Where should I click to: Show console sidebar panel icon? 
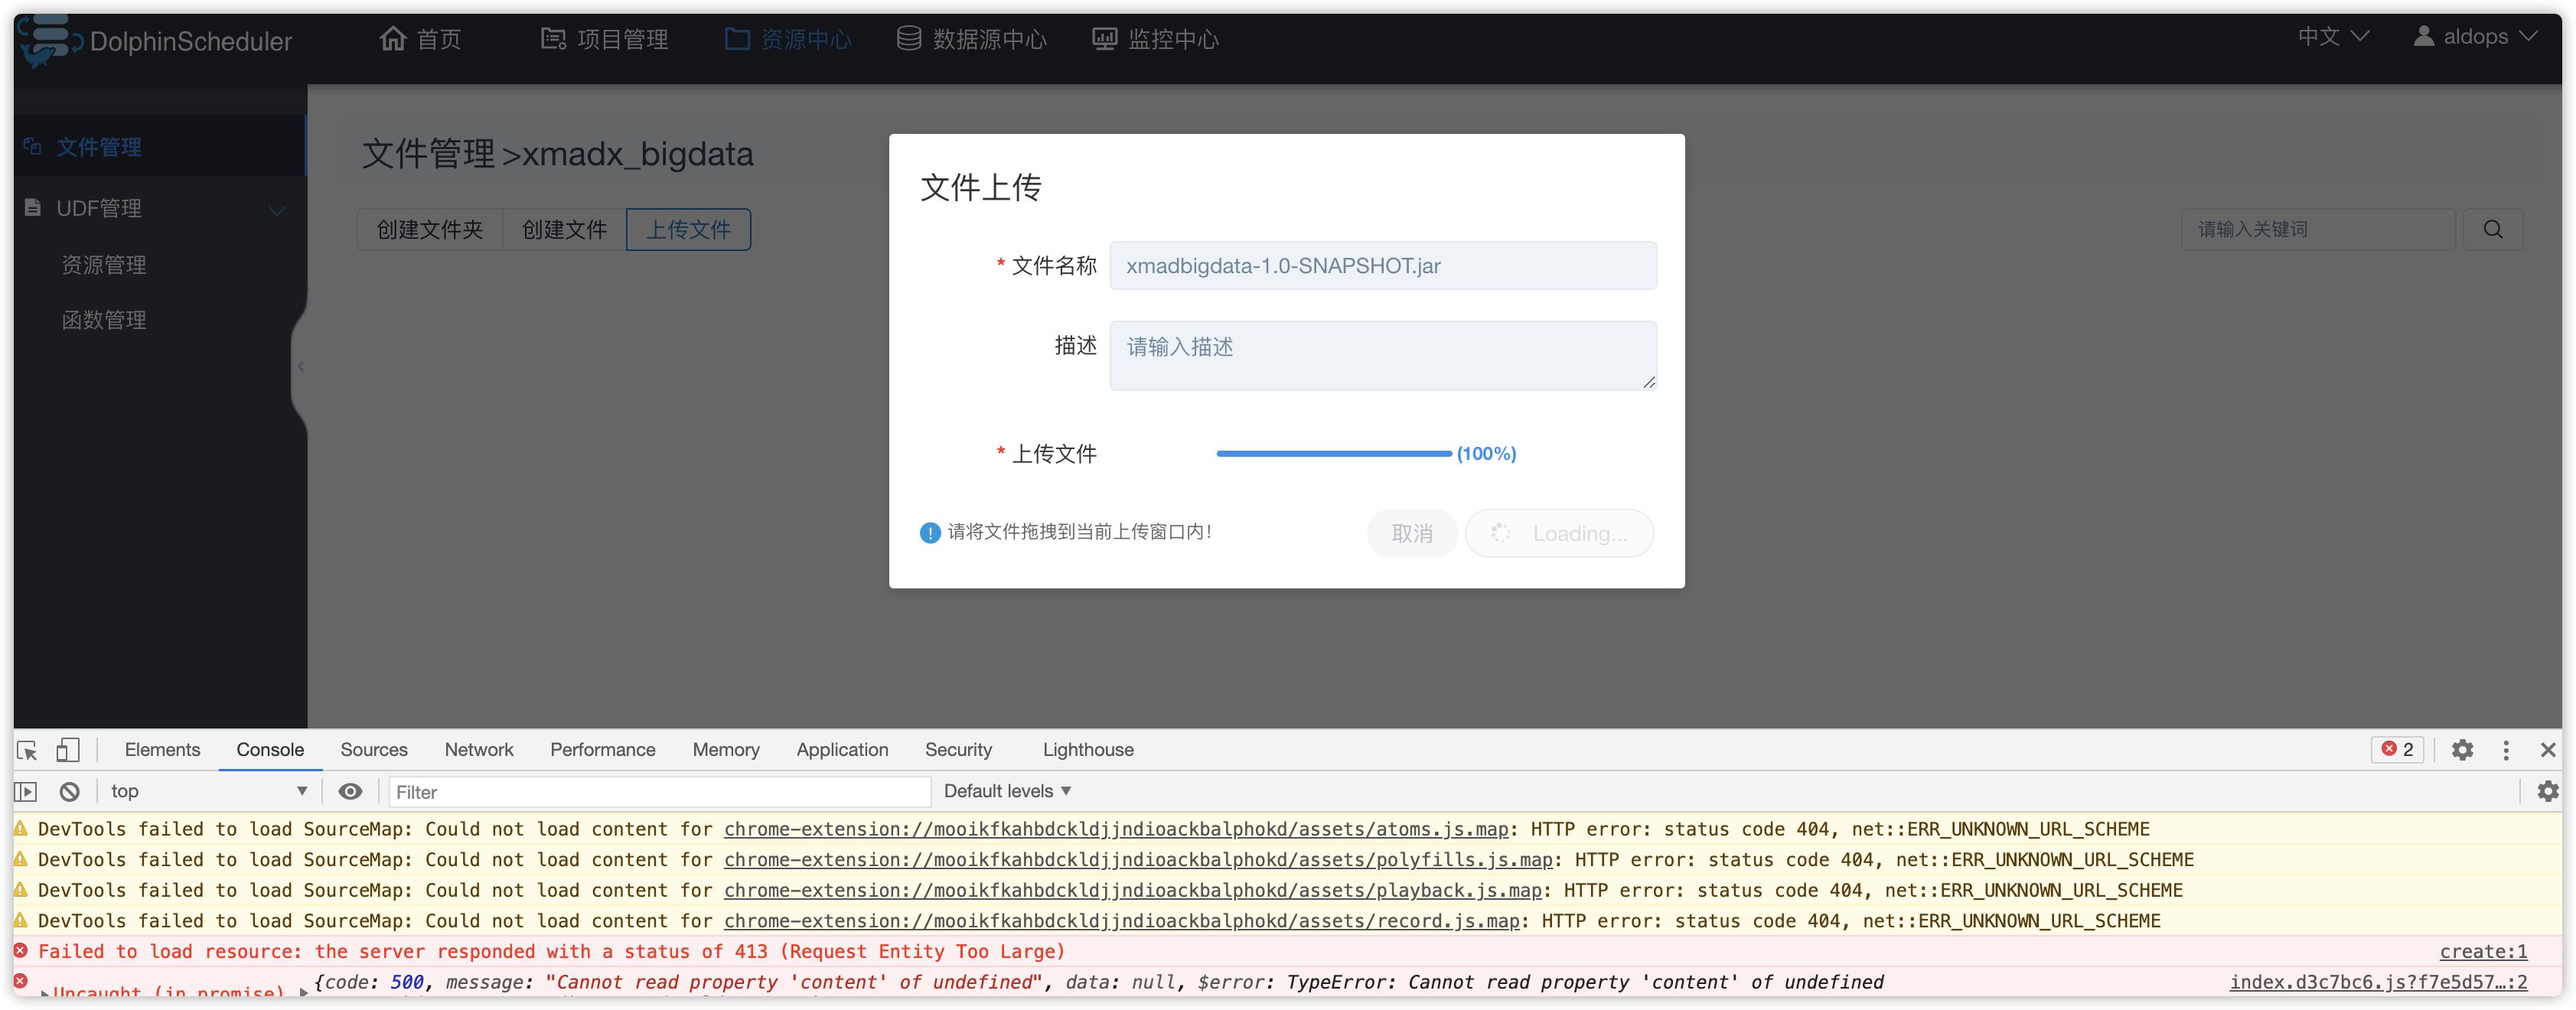[27, 791]
